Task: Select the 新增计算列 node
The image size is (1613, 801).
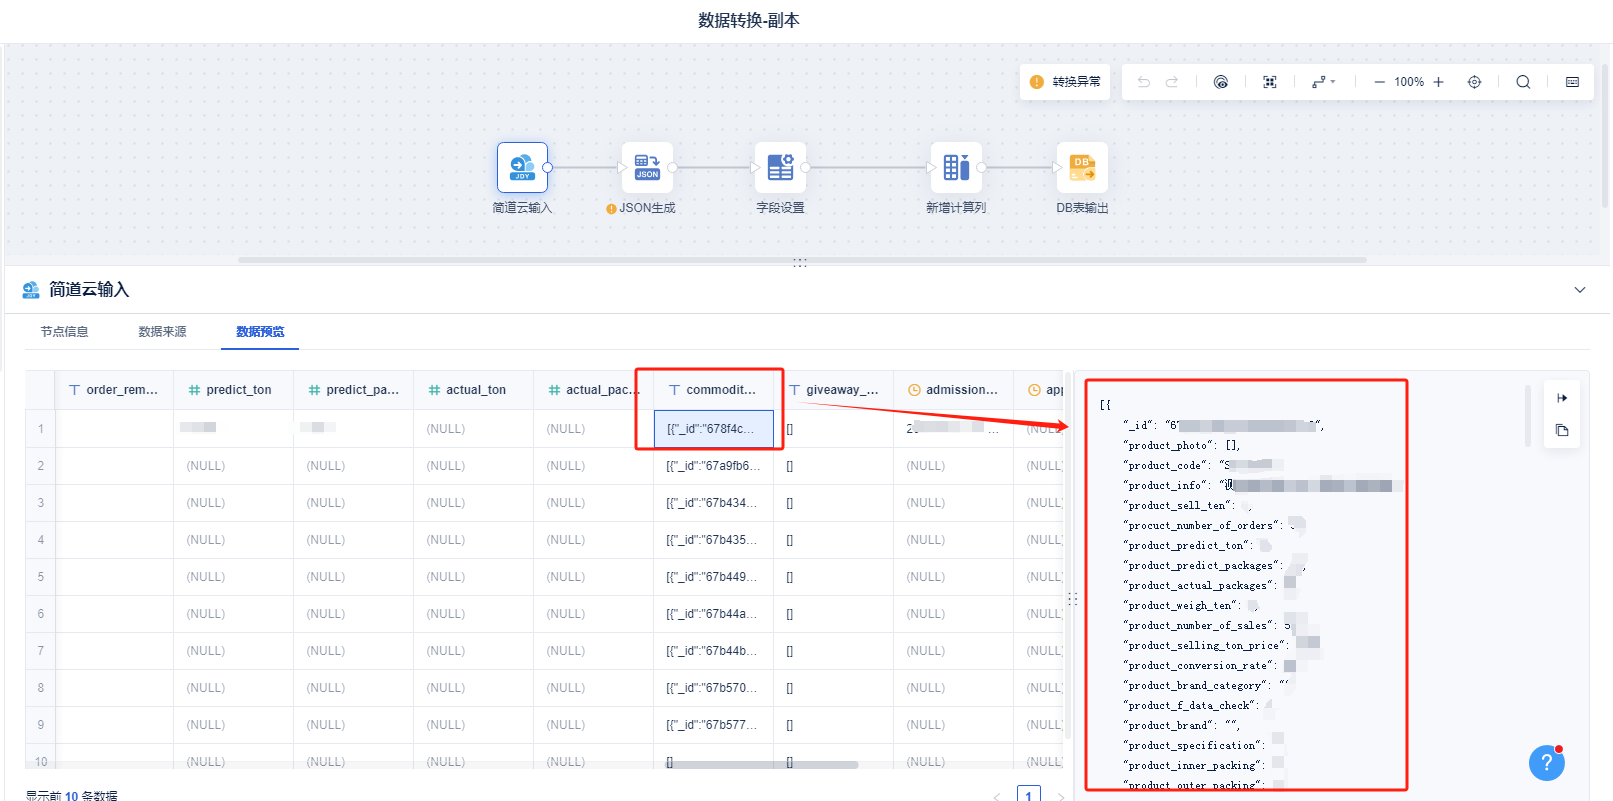Action: (x=956, y=167)
